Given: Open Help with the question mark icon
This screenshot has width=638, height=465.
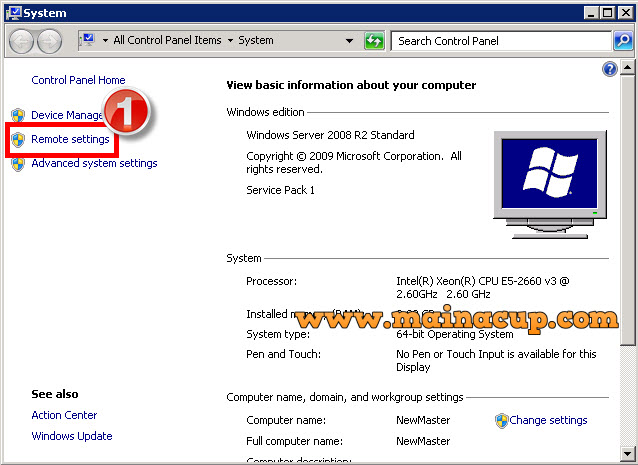Looking at the screenshot, I should 610,69.
